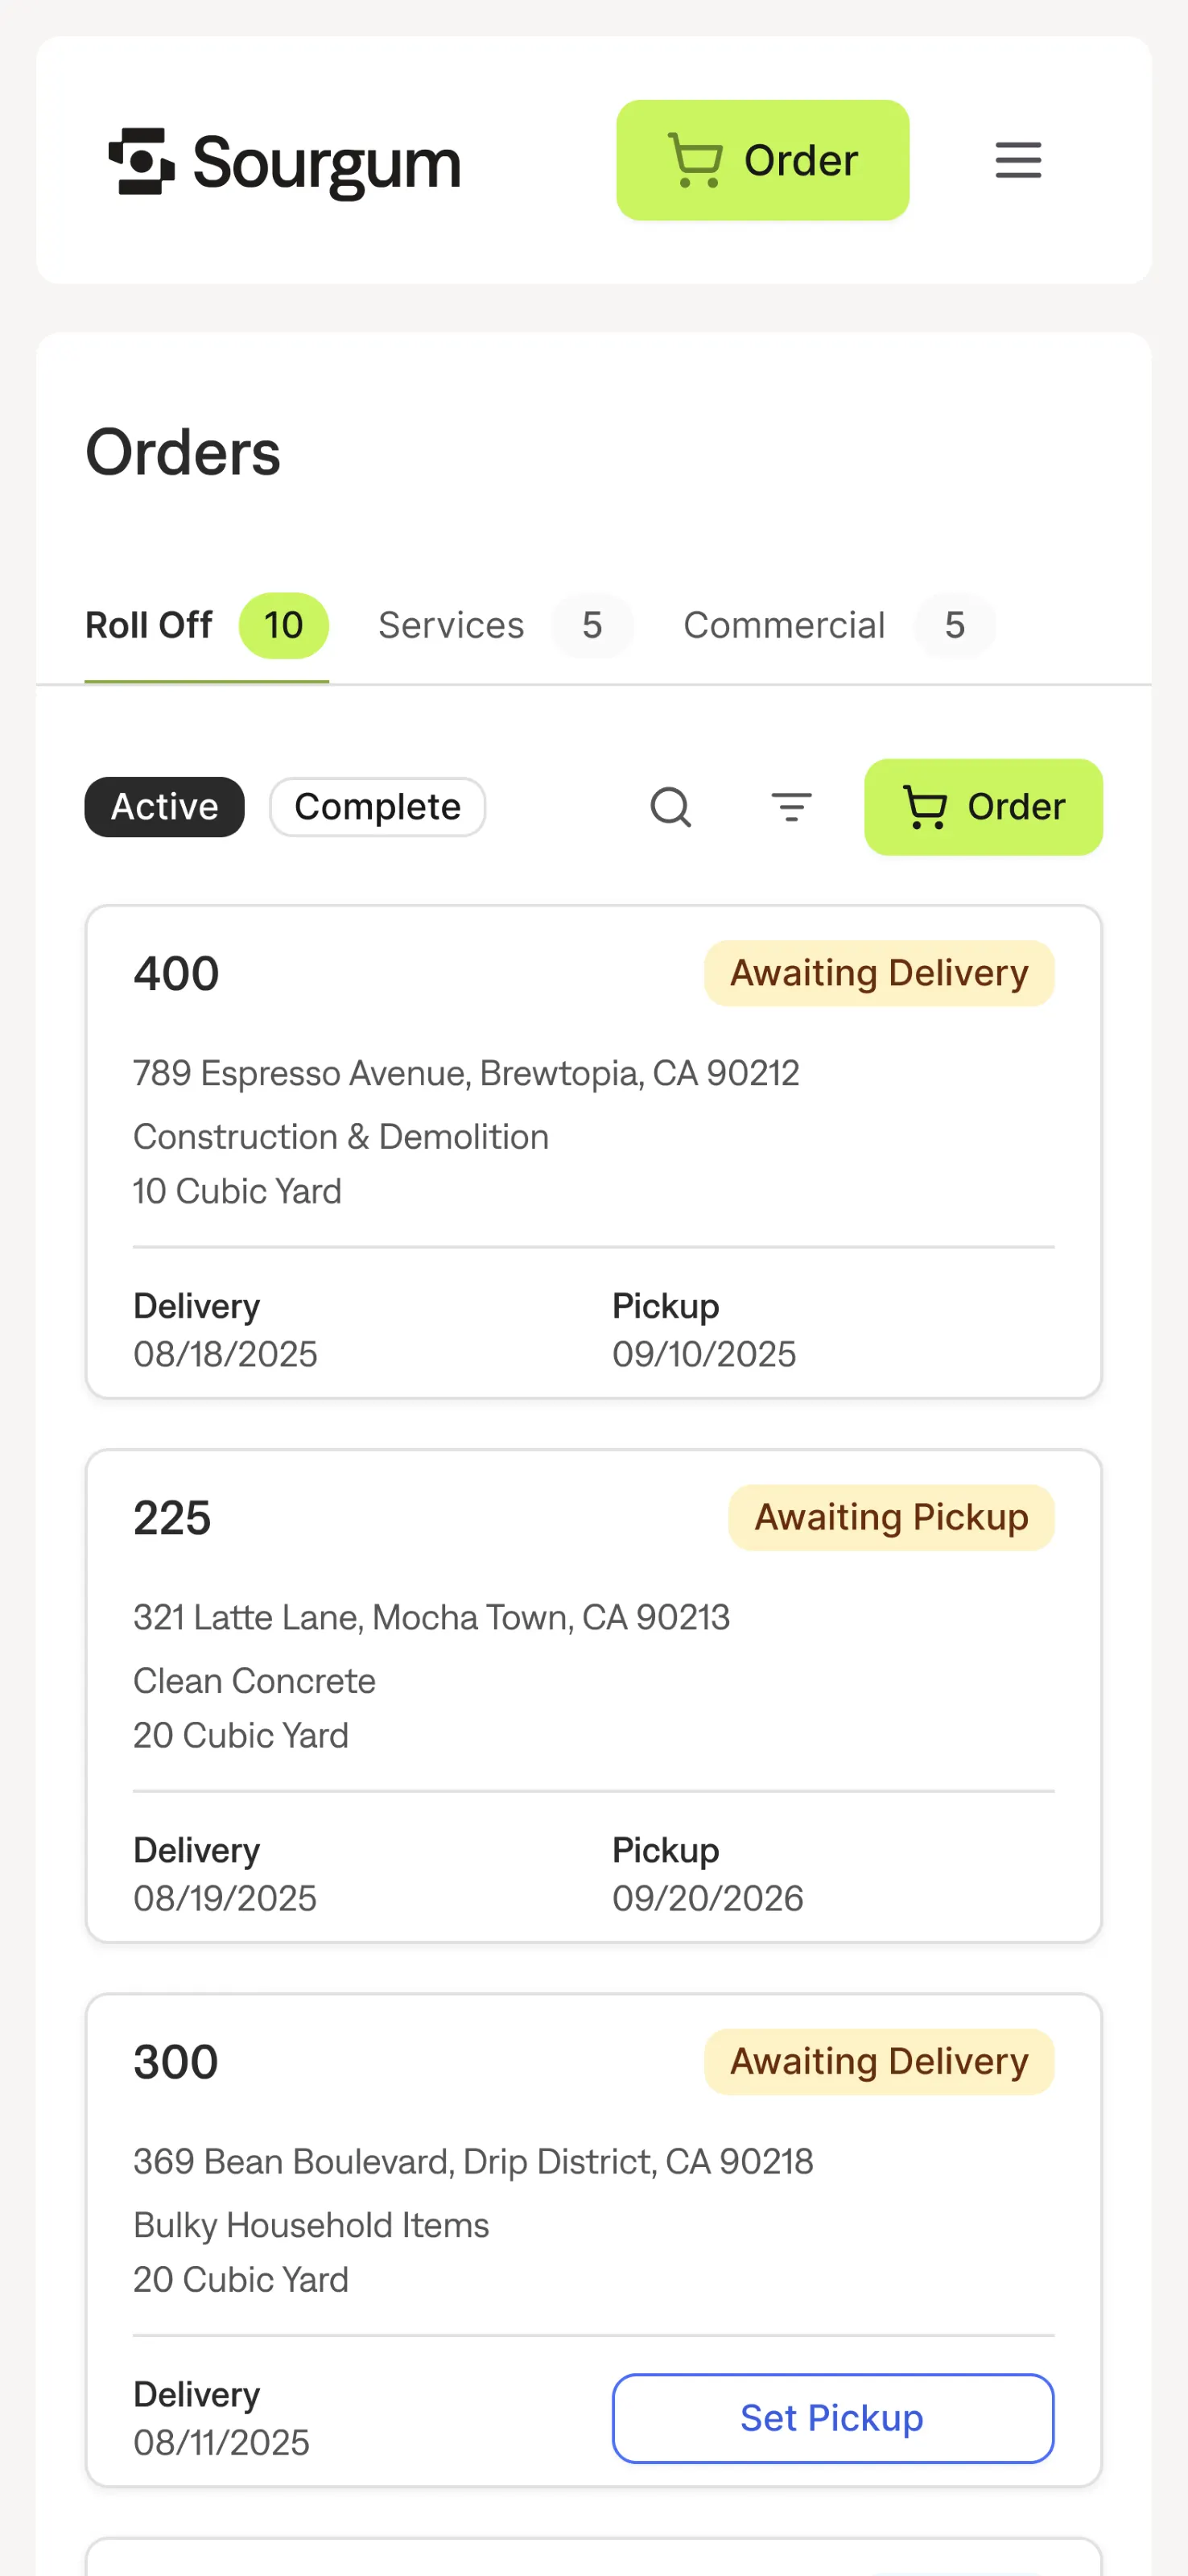
Task: Click Awaiting Pickup badge on order 225
Action: [890, 1517]
